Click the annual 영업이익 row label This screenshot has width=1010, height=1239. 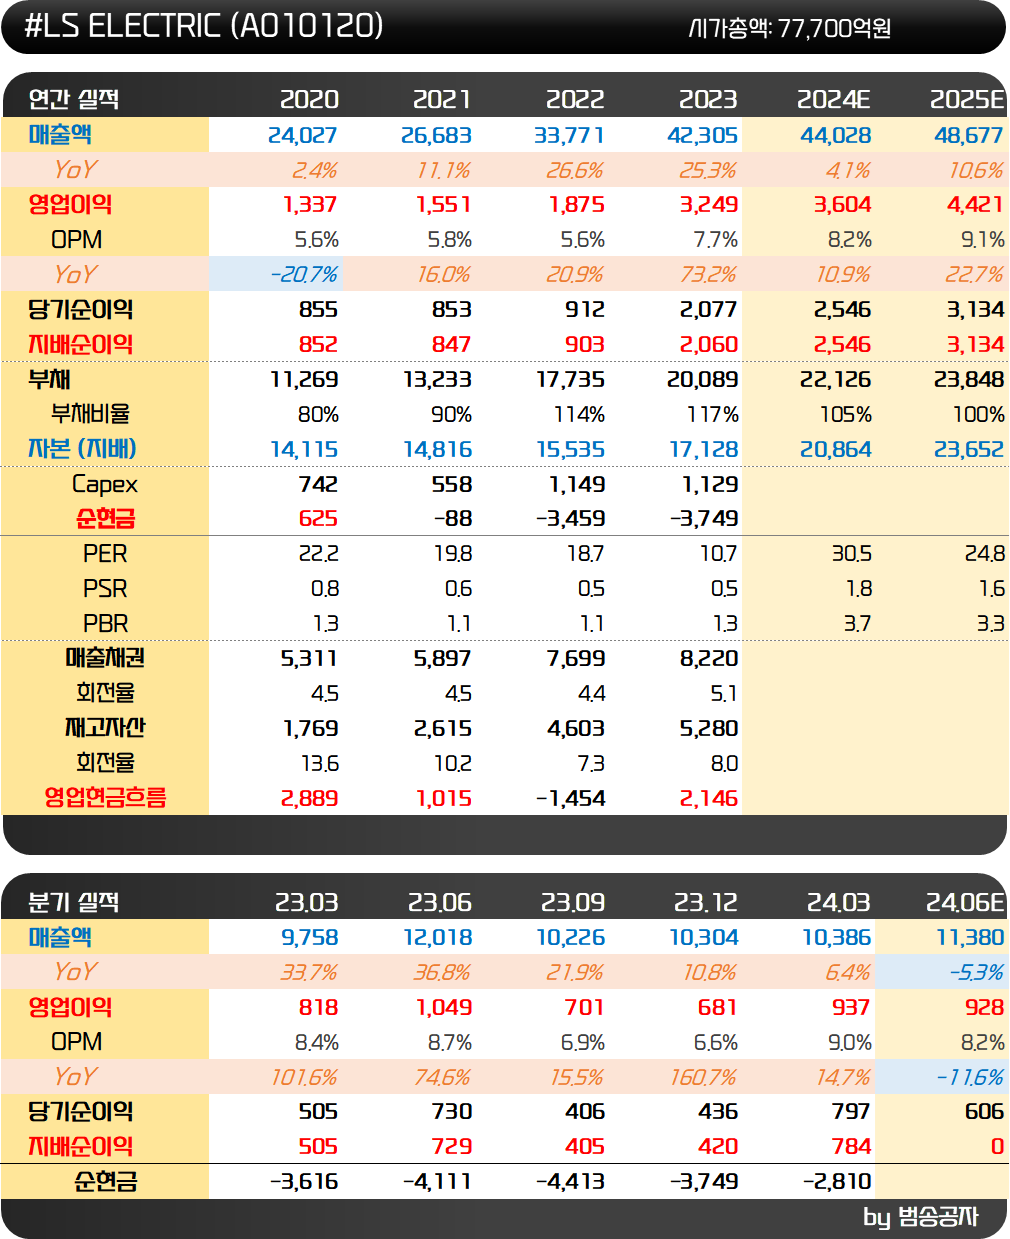click(x=70, y=205)
